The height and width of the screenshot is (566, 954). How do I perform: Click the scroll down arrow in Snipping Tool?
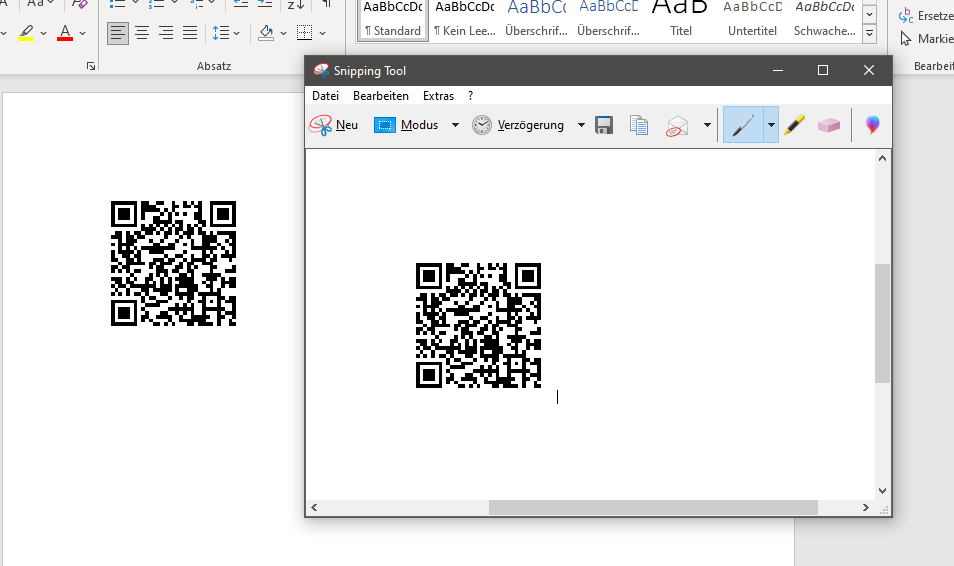click(882, 491)
